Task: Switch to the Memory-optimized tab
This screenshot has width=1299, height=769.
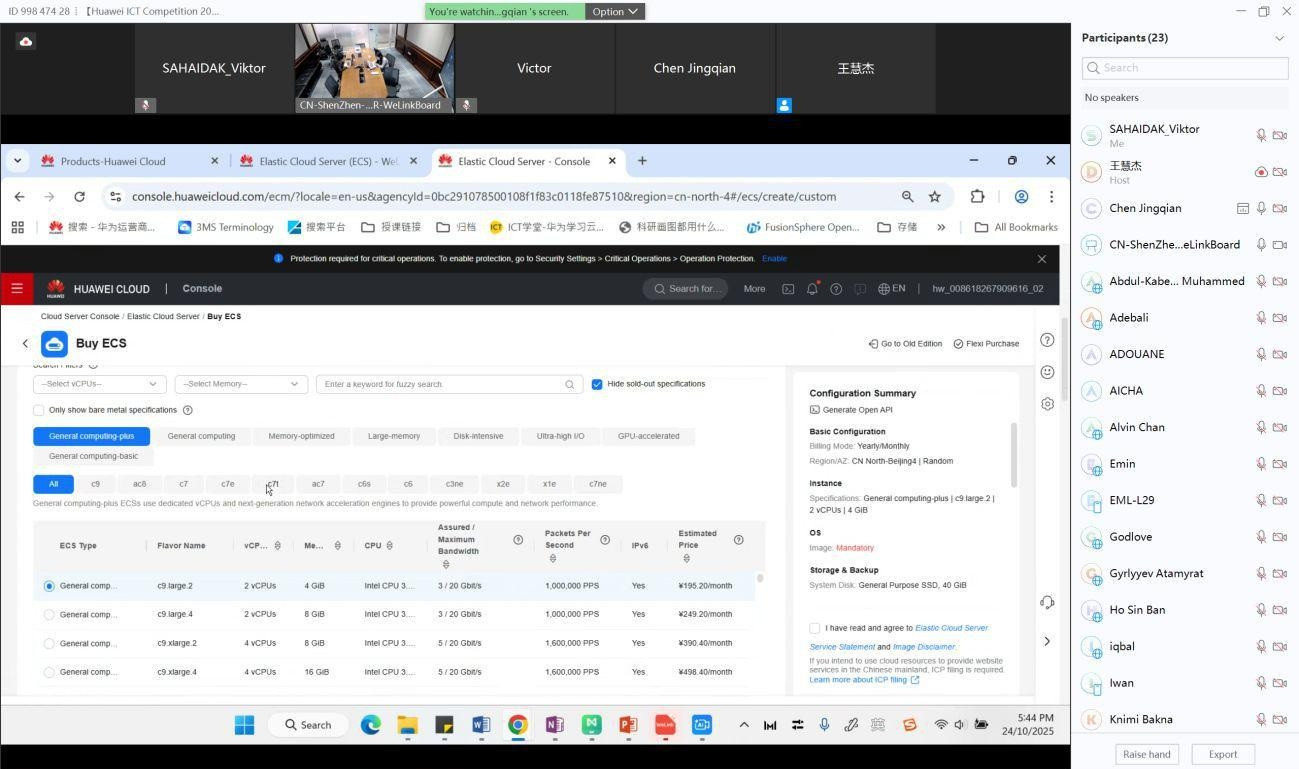Action: pos(301,436)
